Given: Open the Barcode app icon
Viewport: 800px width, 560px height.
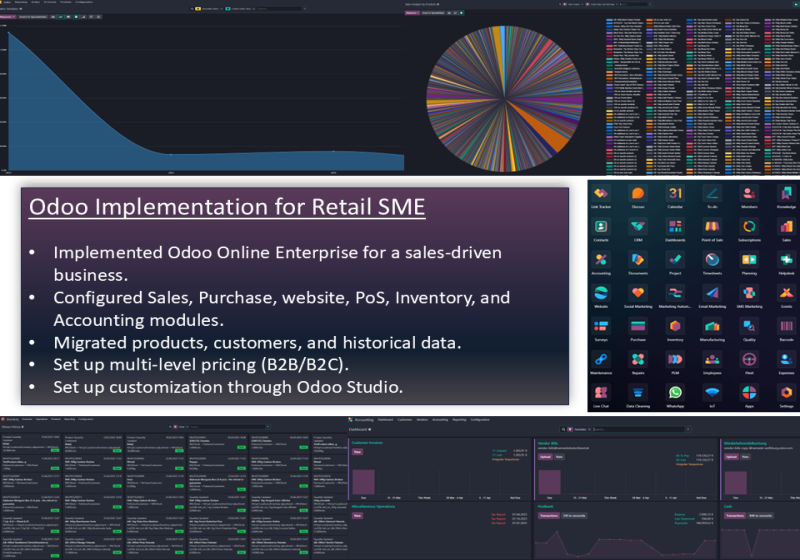Looking at the screenshot, I should tap(785, 325).
